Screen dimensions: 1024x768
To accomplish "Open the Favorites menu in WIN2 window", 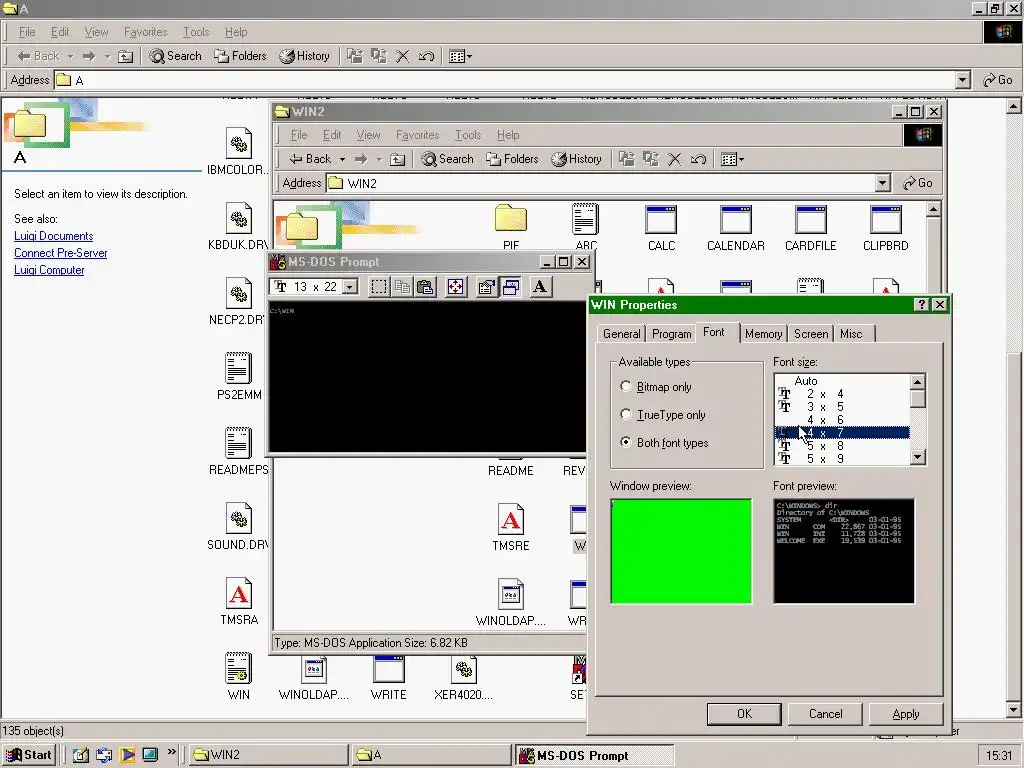I will (x=417, y=135).
